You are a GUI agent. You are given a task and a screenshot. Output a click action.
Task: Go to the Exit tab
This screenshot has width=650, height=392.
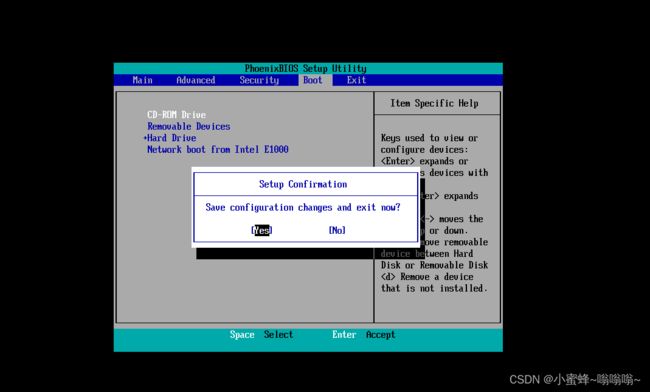pos(357,80)
